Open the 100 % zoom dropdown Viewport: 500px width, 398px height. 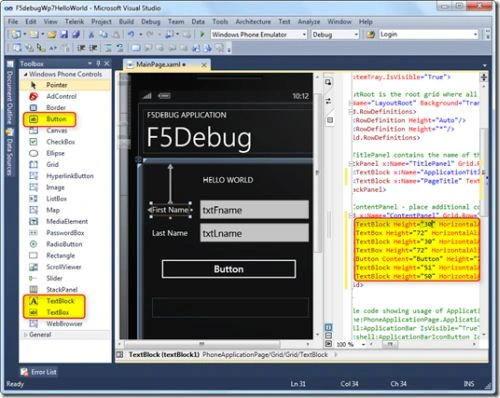(x=363, y=344)
